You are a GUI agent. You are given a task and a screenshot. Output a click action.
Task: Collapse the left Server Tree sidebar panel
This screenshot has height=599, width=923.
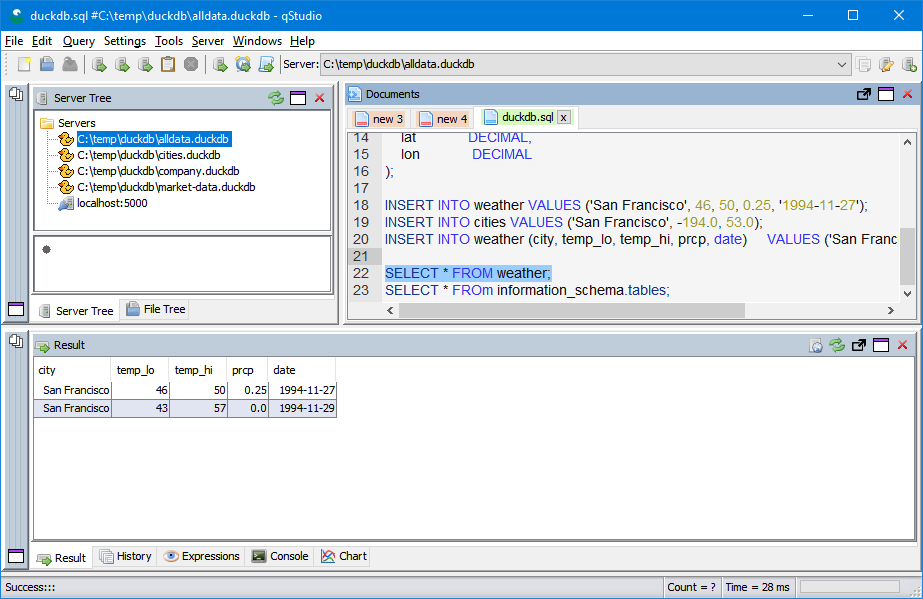[15, 309]
